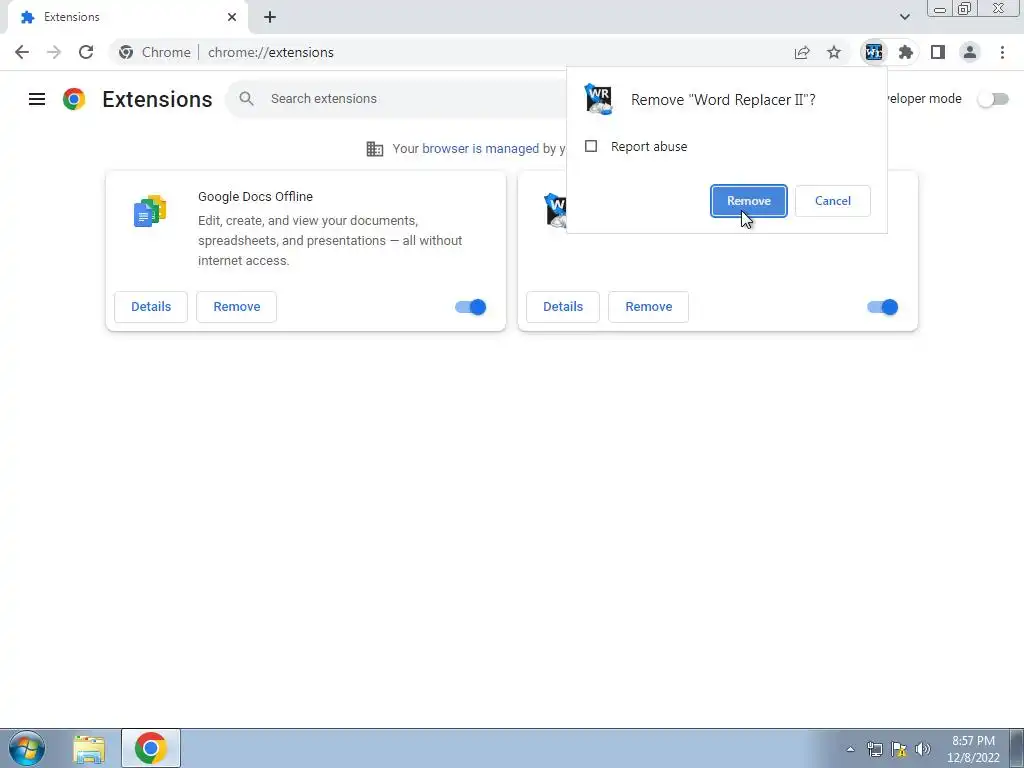Remove the Google Docs Offline extension
Image resolution: width=1024 pixels, height=768 pixels.
236,307
